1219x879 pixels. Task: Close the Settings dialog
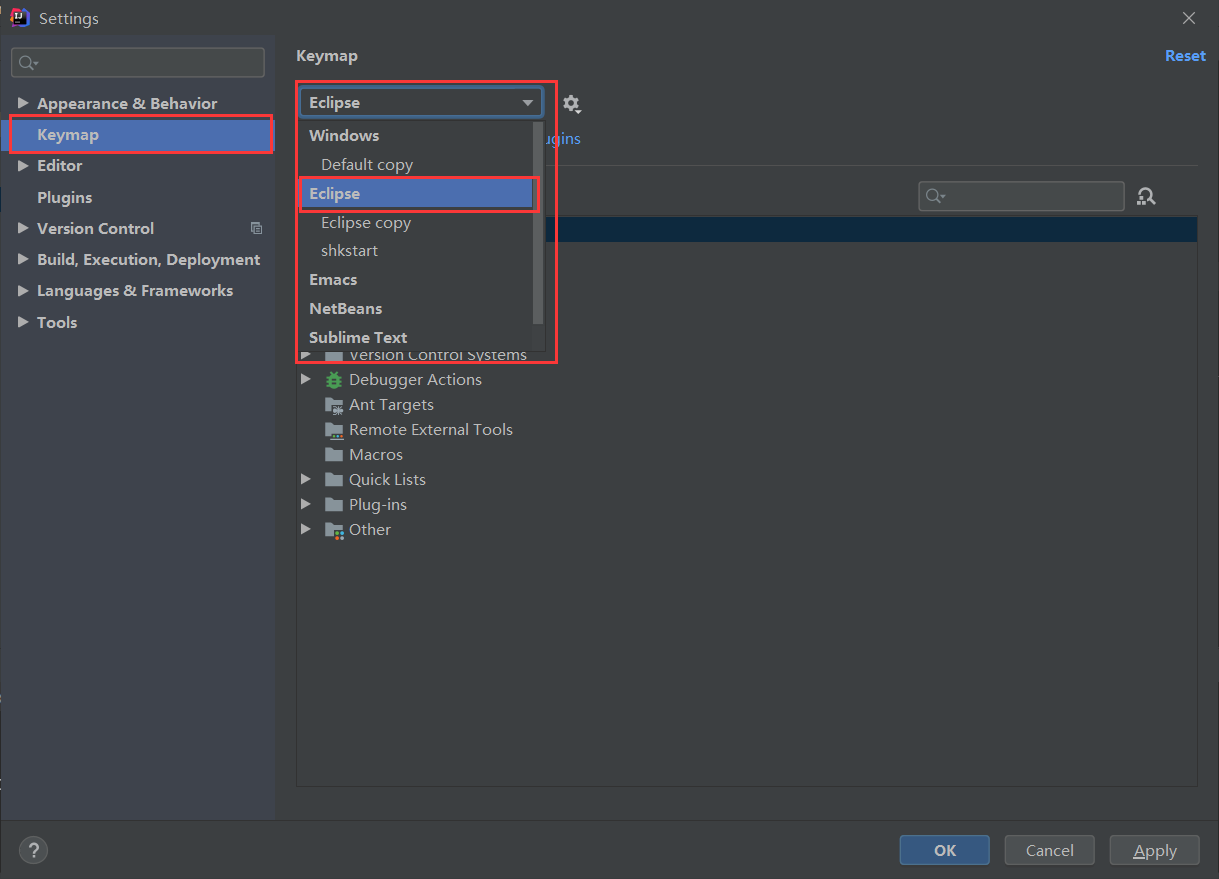click(1188, 18)
